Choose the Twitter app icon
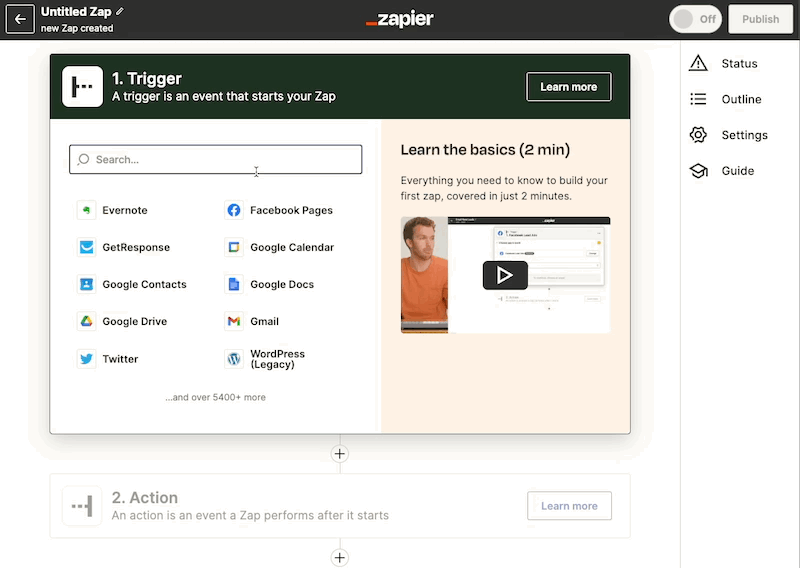The image size is (800, 568). (86, 359)
